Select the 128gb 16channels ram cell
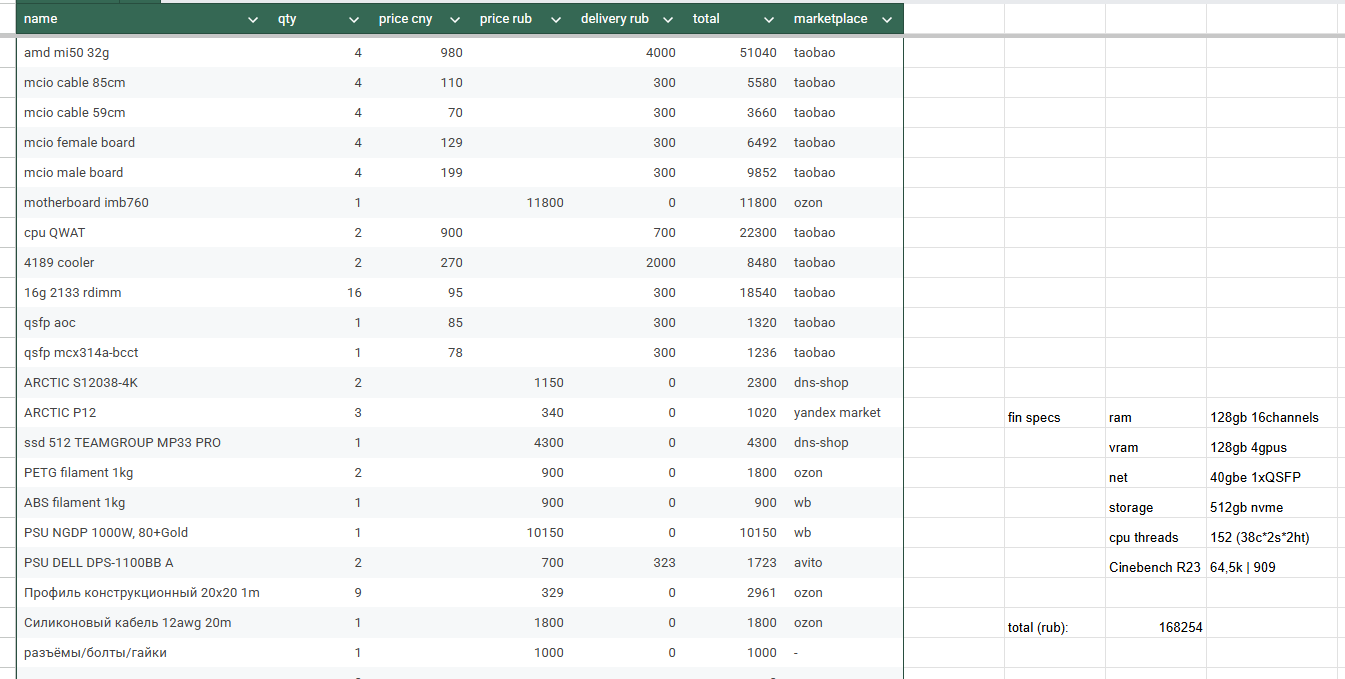Viewport: 1345px width, 679px height. tap(1264, 418)
